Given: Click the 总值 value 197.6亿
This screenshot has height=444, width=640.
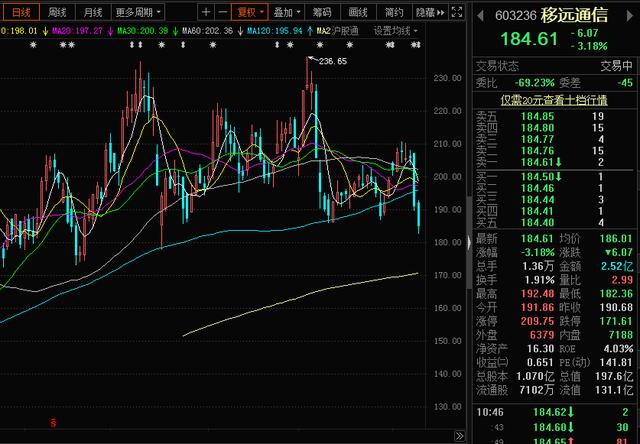Looking at the screenshot, I should pyautogui.click(x=614, y=376).
